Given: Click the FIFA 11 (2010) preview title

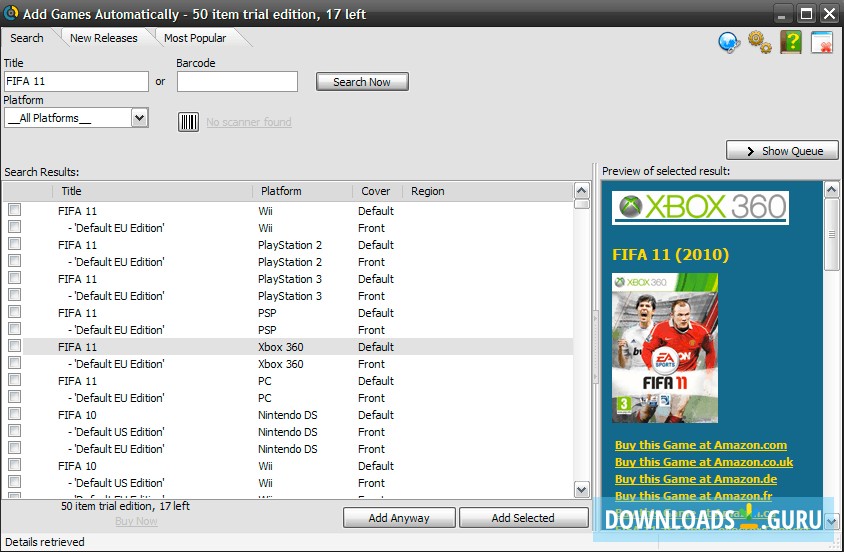Looking at the screenshot, I should (670, 254).
